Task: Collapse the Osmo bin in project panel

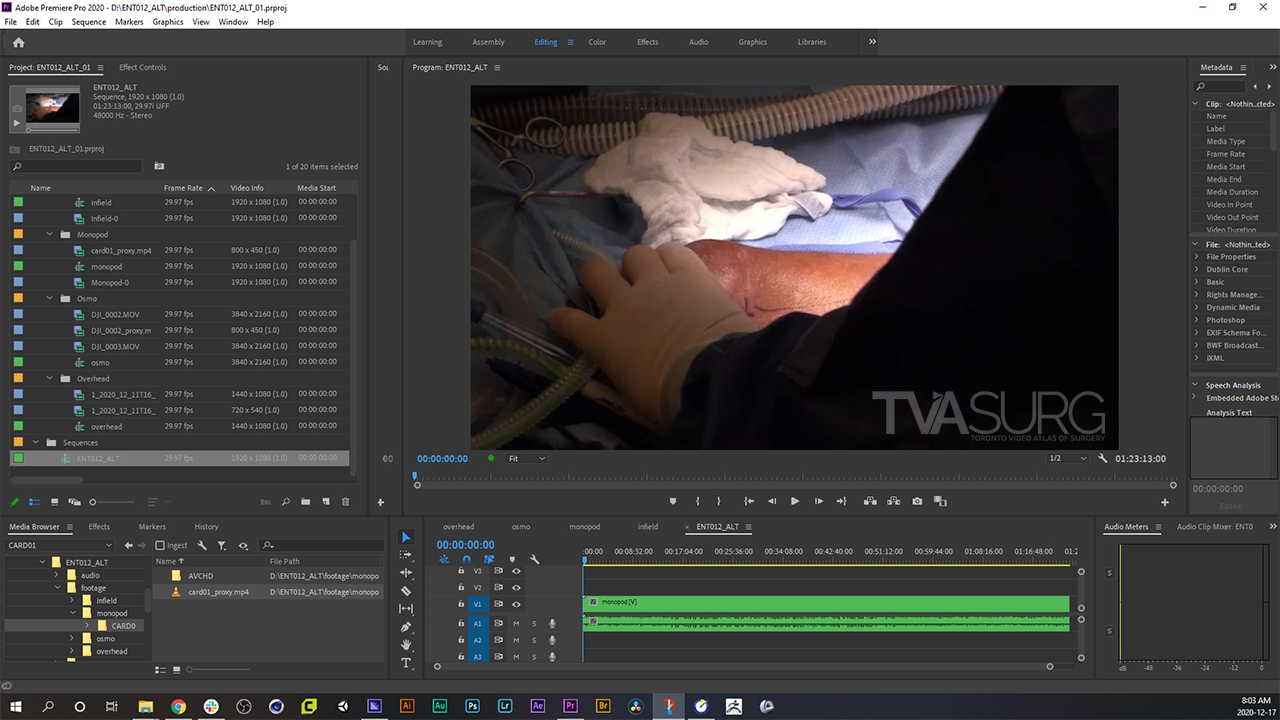Action: click(x=51, y=298)
